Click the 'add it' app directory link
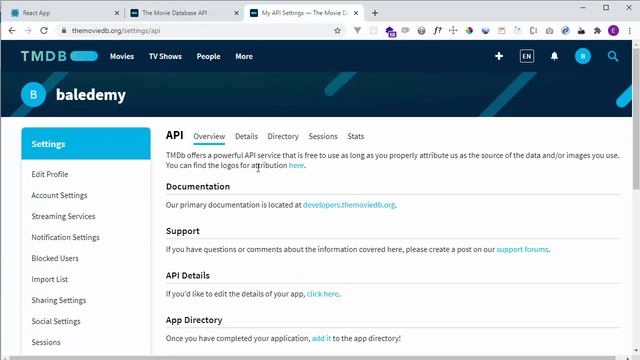Screen dimensions: 640x360 click(x=321, y=338)
